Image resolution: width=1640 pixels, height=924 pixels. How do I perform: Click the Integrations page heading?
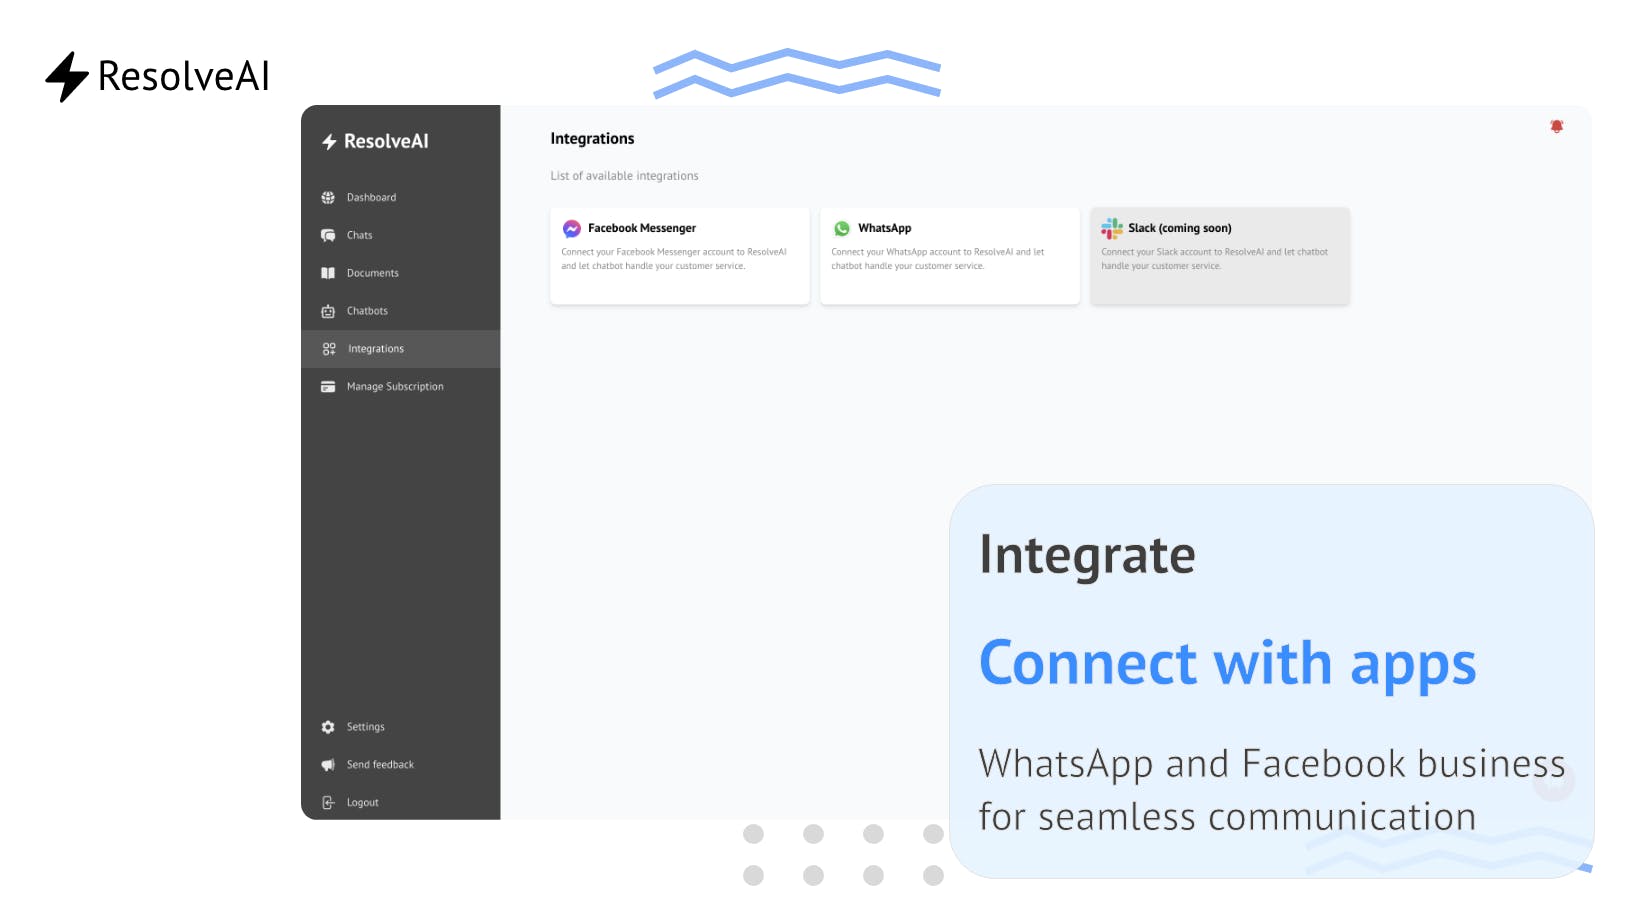tap(592, 139)
